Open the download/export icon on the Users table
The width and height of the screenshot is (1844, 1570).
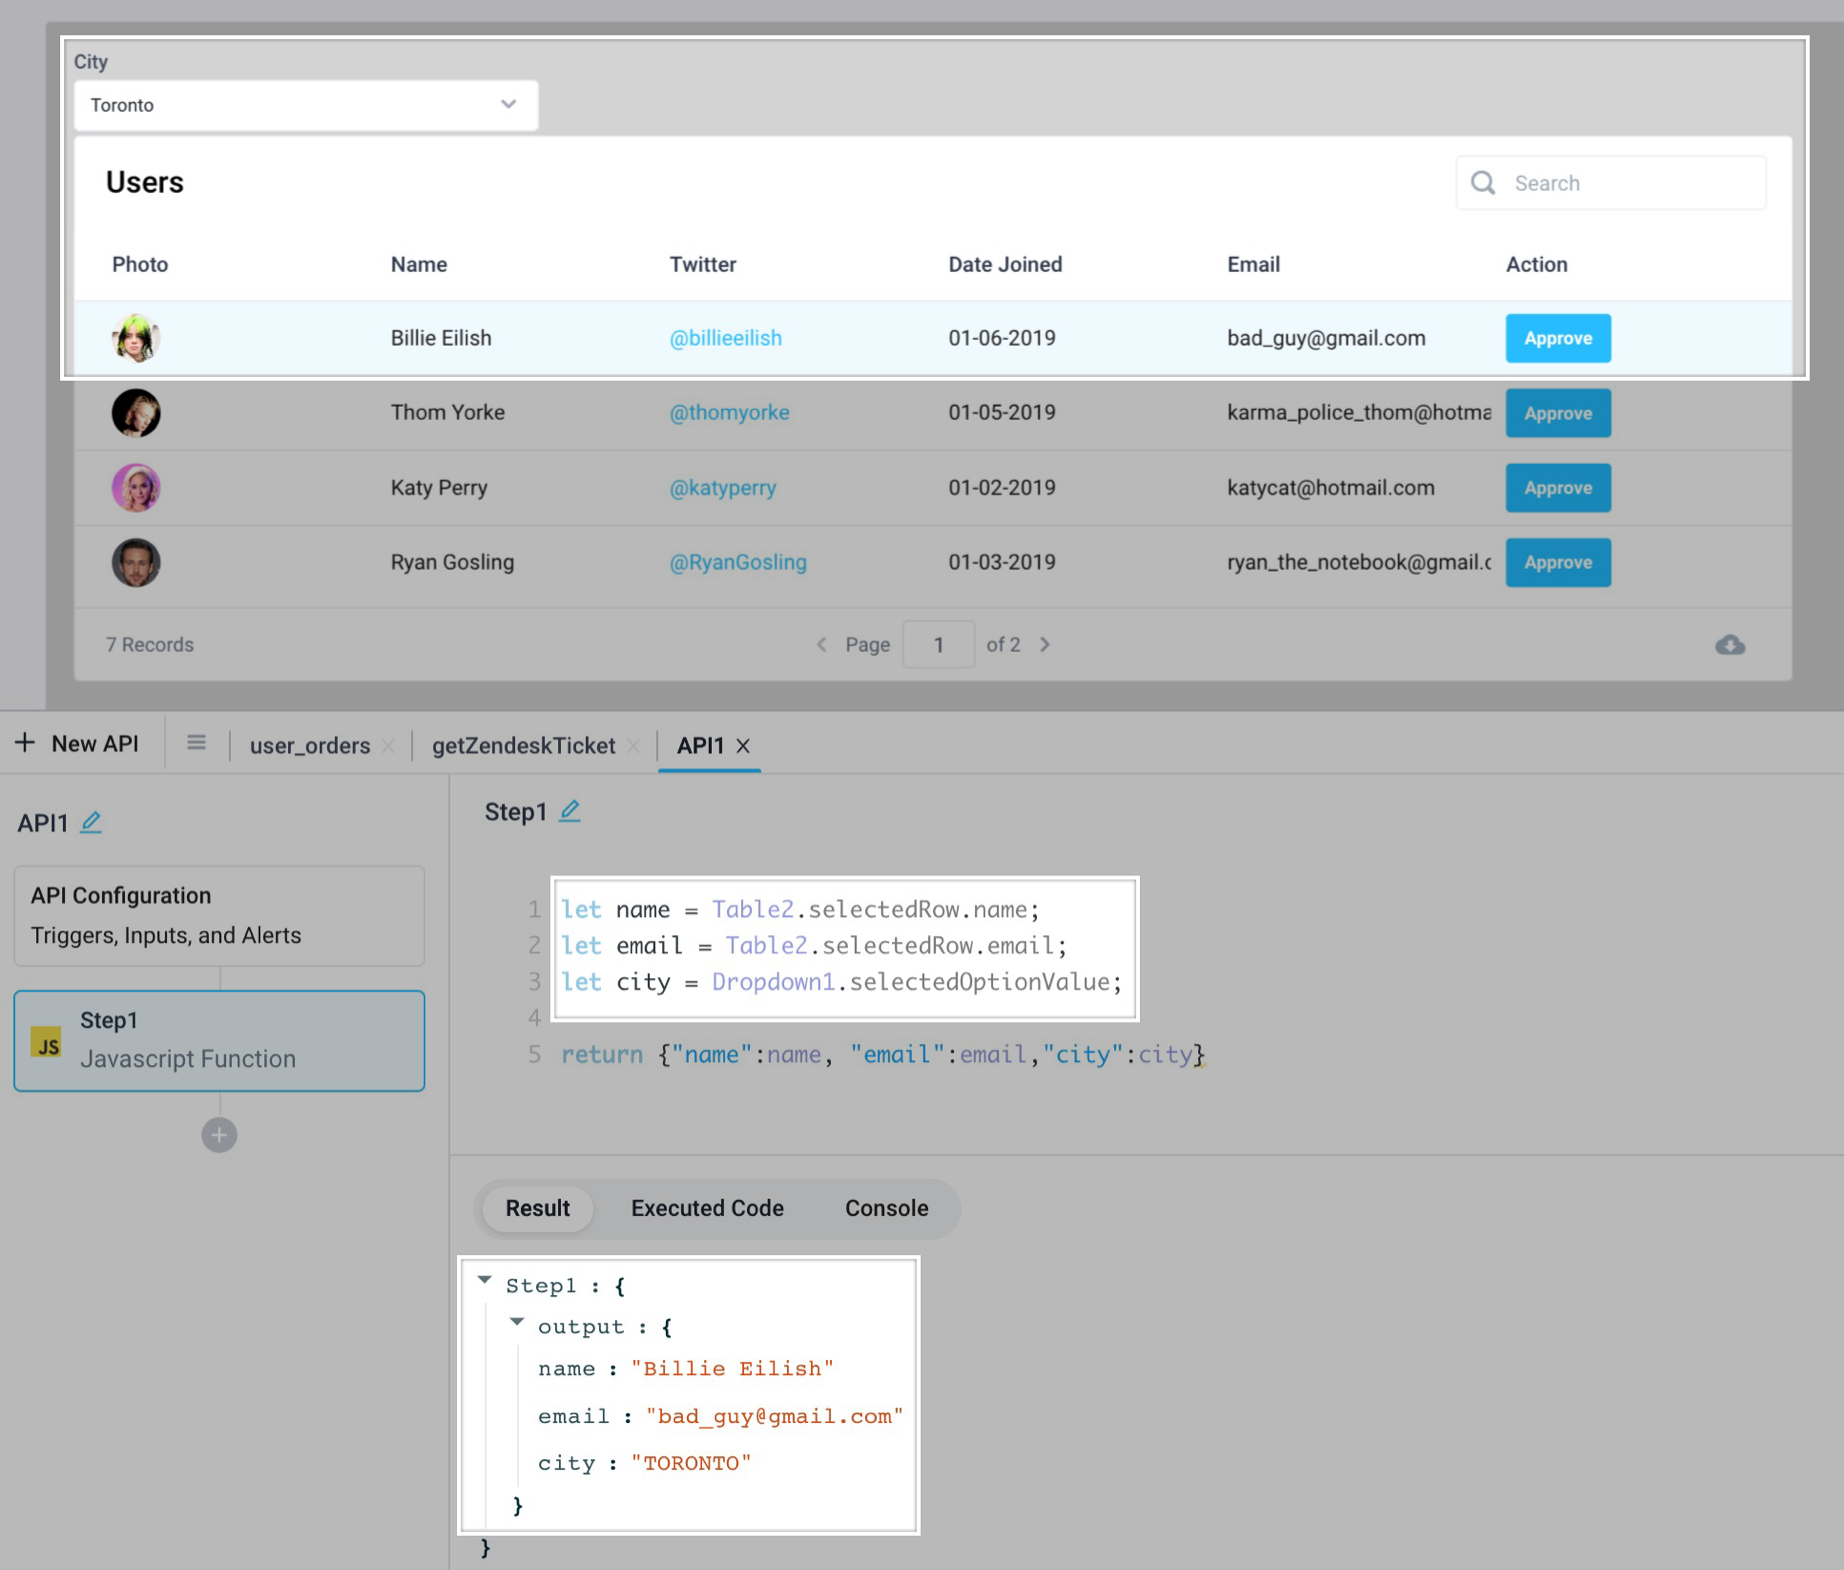[x=1730, y=645]
